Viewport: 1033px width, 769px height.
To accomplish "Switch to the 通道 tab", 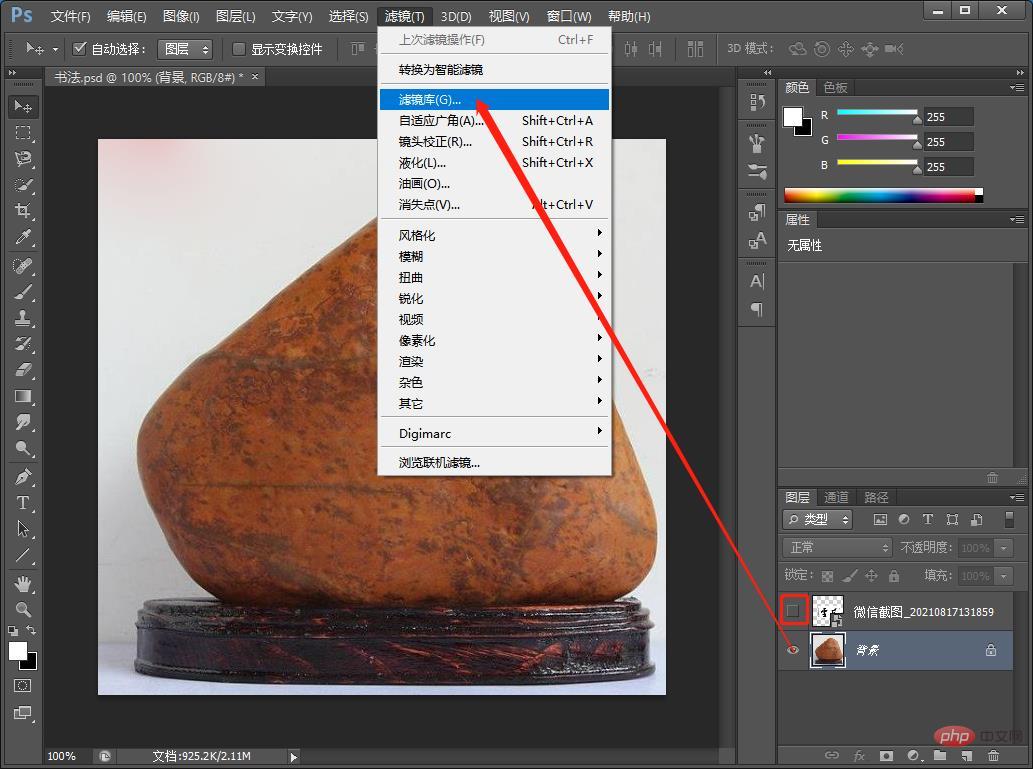I will [x=836, y=498].
